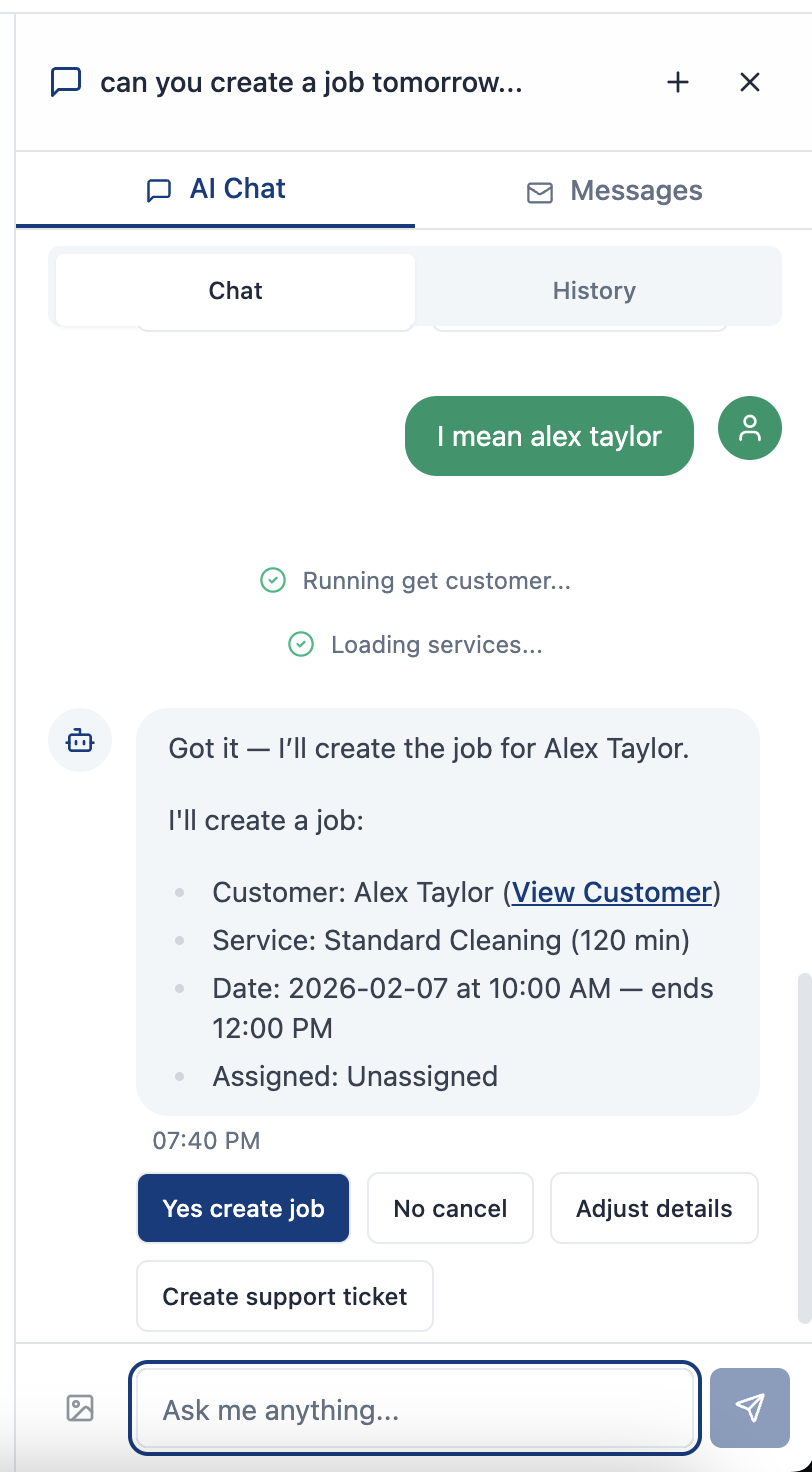Image resolution: width=812 pixels, height=1472 pixels.
Task: Click the Create support ticket button
Action: point(284,1296)
